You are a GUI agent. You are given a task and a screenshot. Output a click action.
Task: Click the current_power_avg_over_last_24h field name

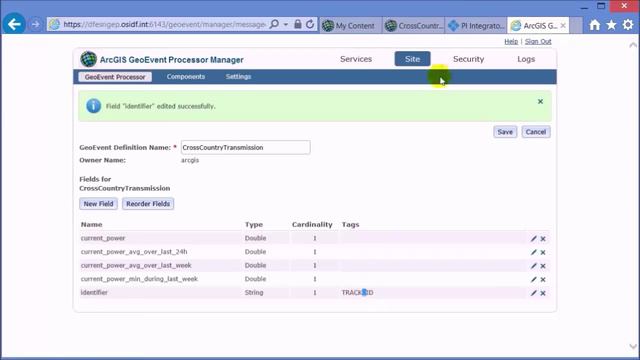(134, 251)
